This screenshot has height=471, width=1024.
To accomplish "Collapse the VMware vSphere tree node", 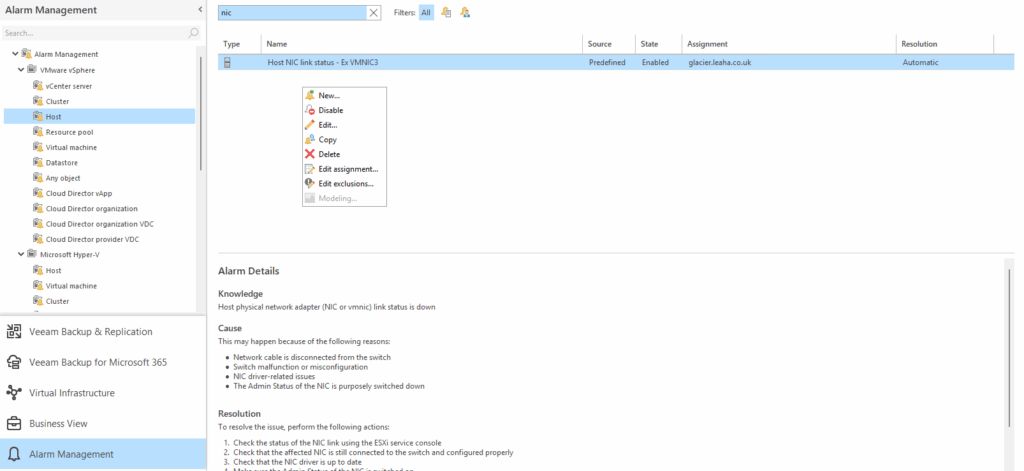I will 21,70.
